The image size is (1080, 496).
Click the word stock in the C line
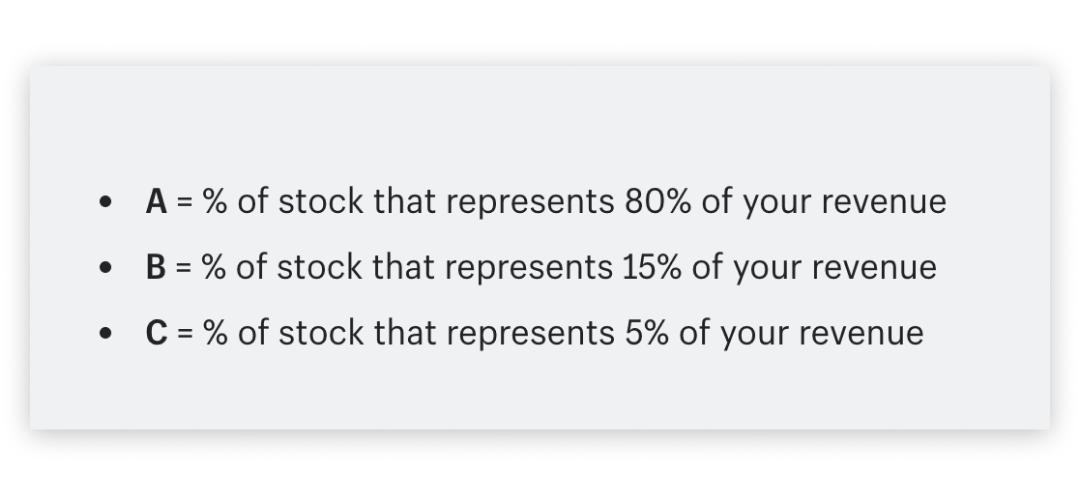tap(320, 333)
